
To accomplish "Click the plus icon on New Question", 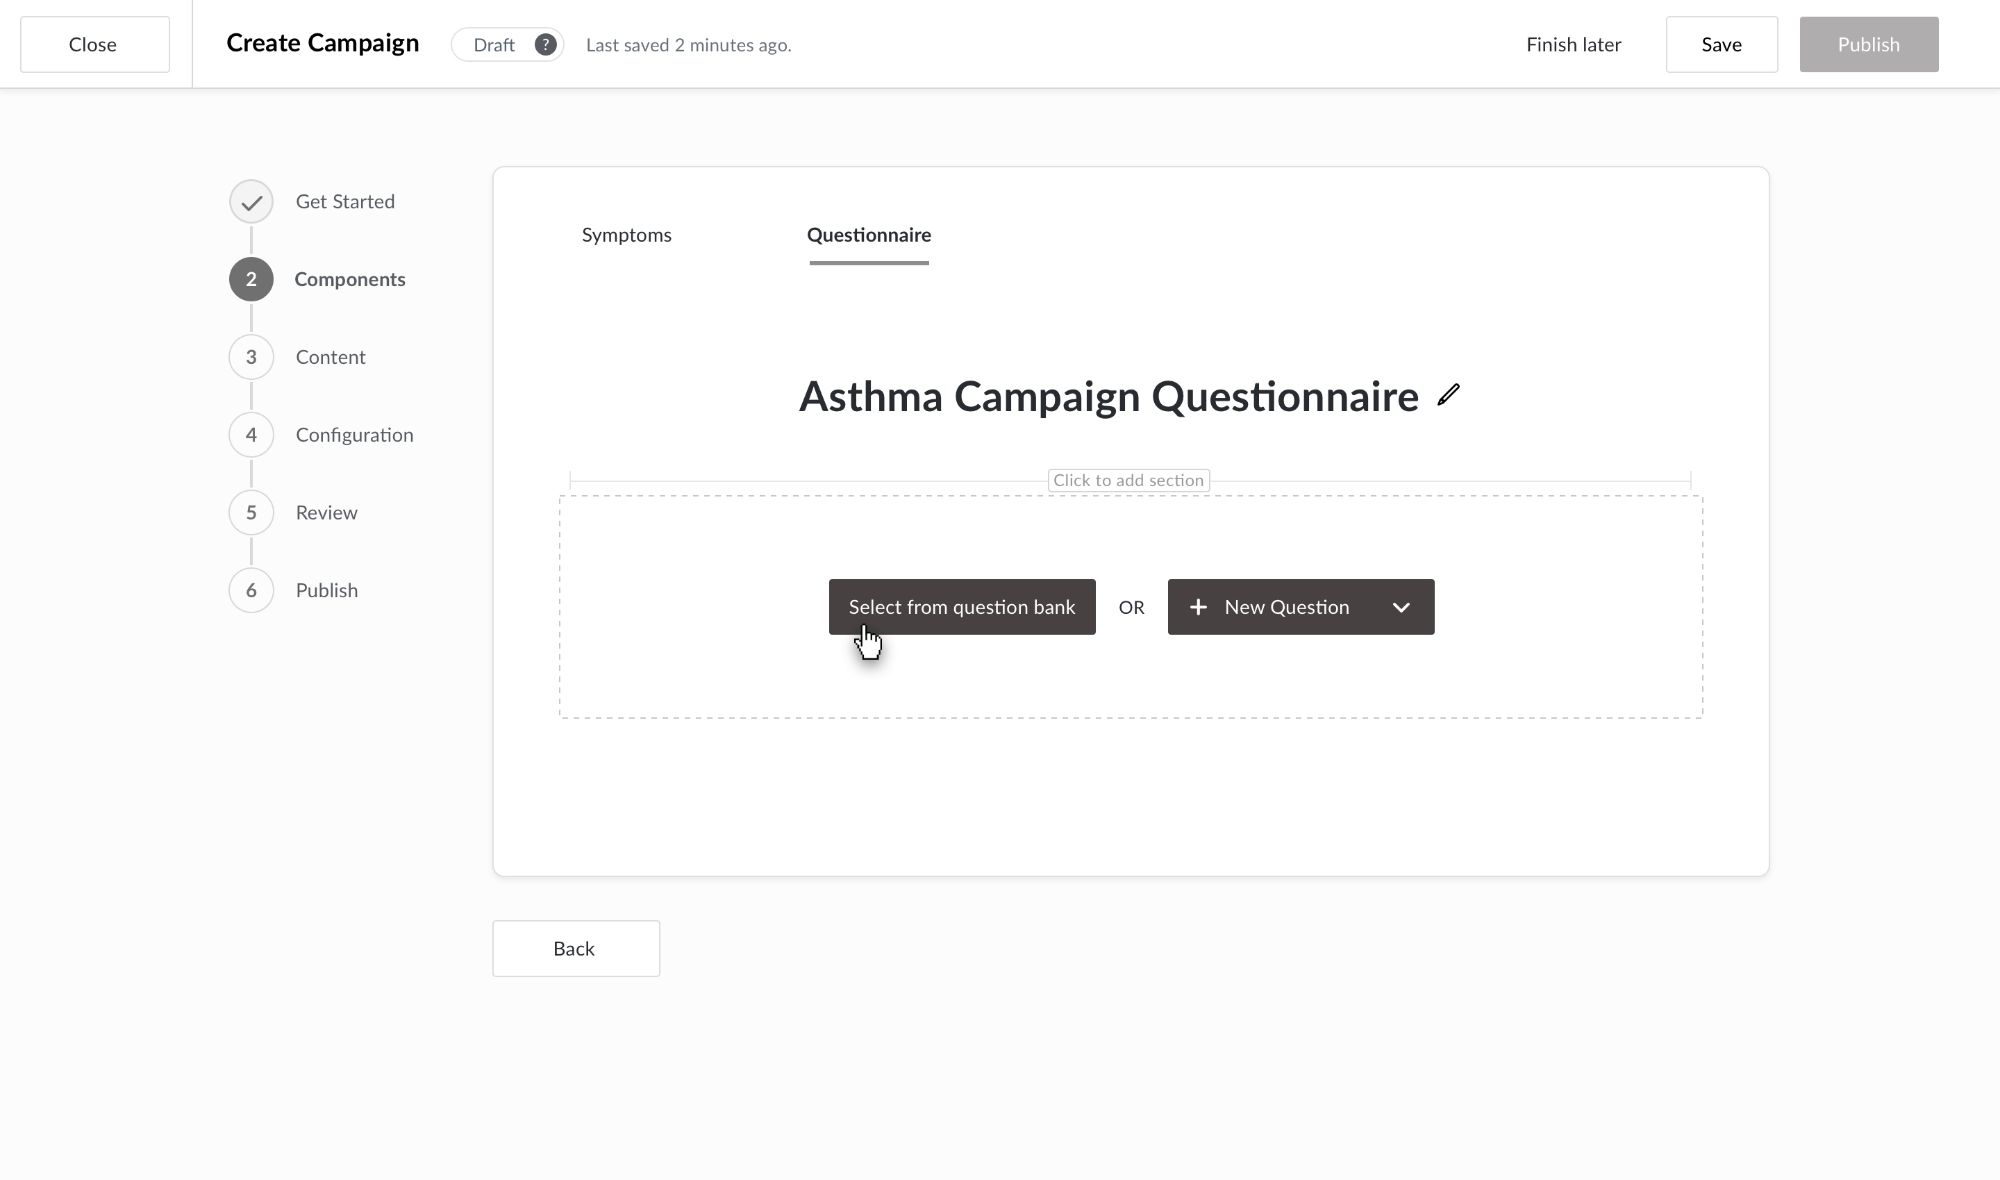I will [x=1198, y=607].
